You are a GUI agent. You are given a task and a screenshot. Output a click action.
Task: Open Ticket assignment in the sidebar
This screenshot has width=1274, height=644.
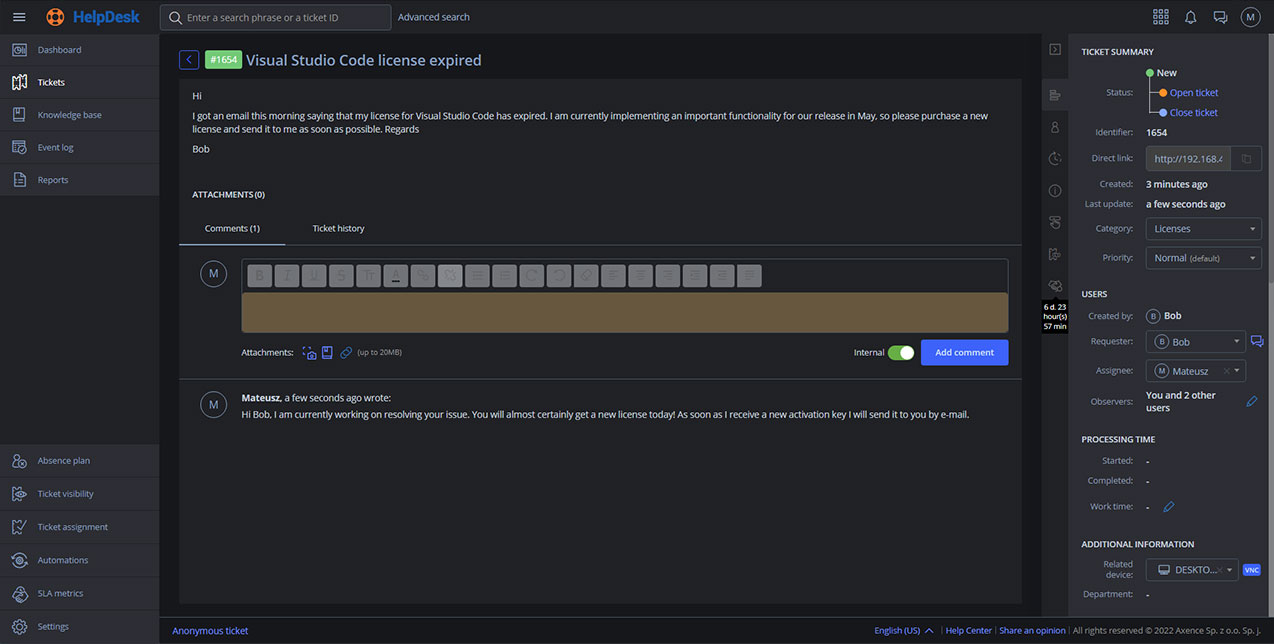click(80, 527)
